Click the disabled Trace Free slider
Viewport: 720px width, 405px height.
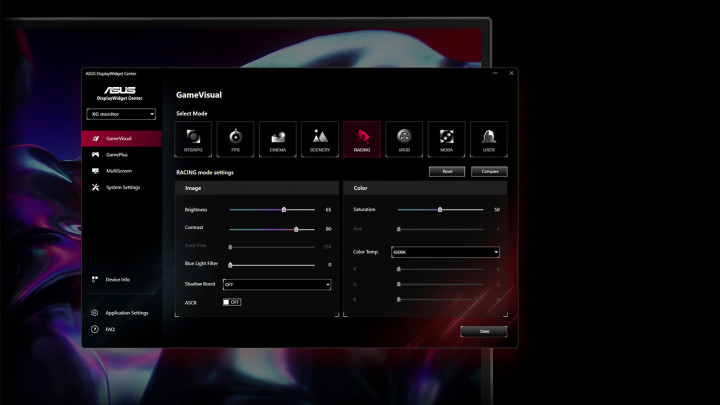pyautogui.click(x=272, y=247)
